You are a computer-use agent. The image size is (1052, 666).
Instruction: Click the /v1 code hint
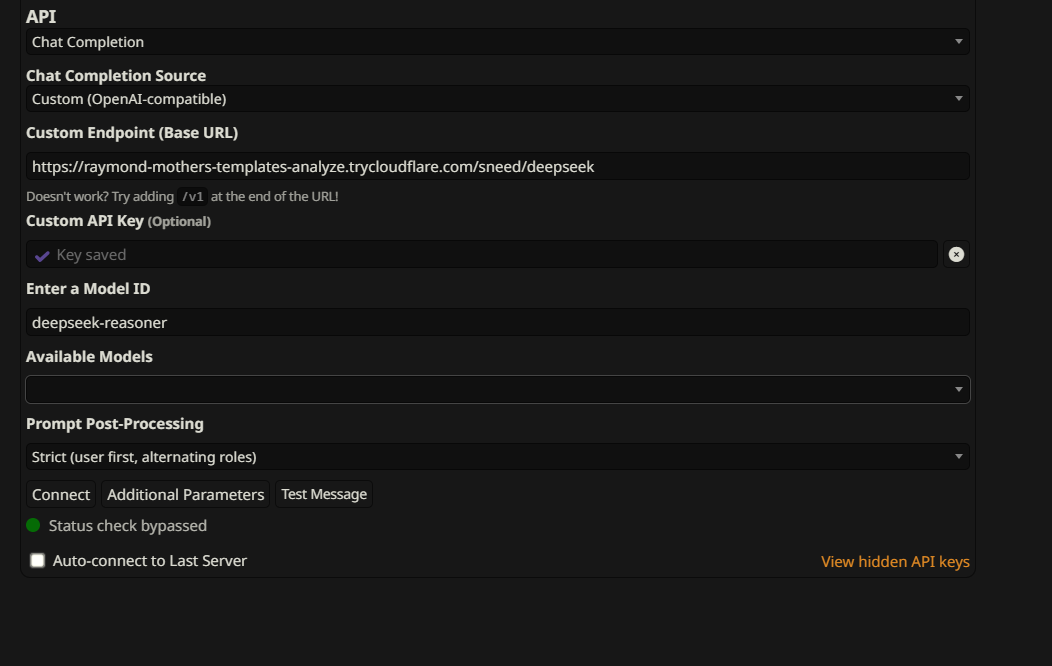tap(193, 197)
